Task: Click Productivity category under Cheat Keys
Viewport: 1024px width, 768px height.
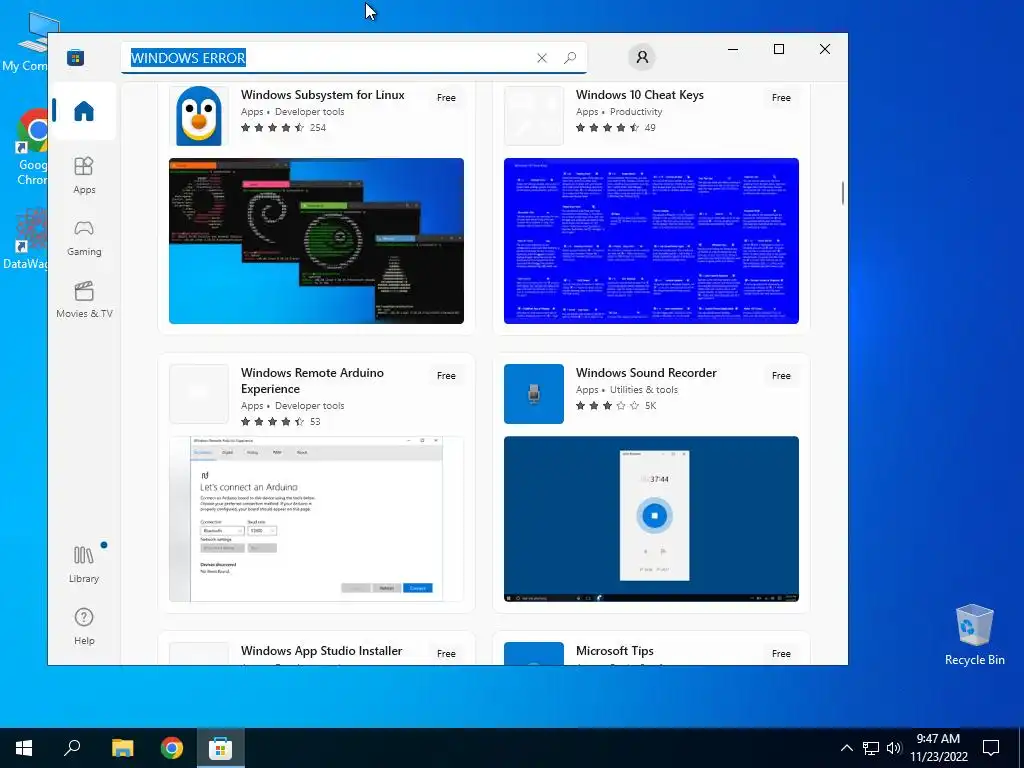Action: [635, 112]
